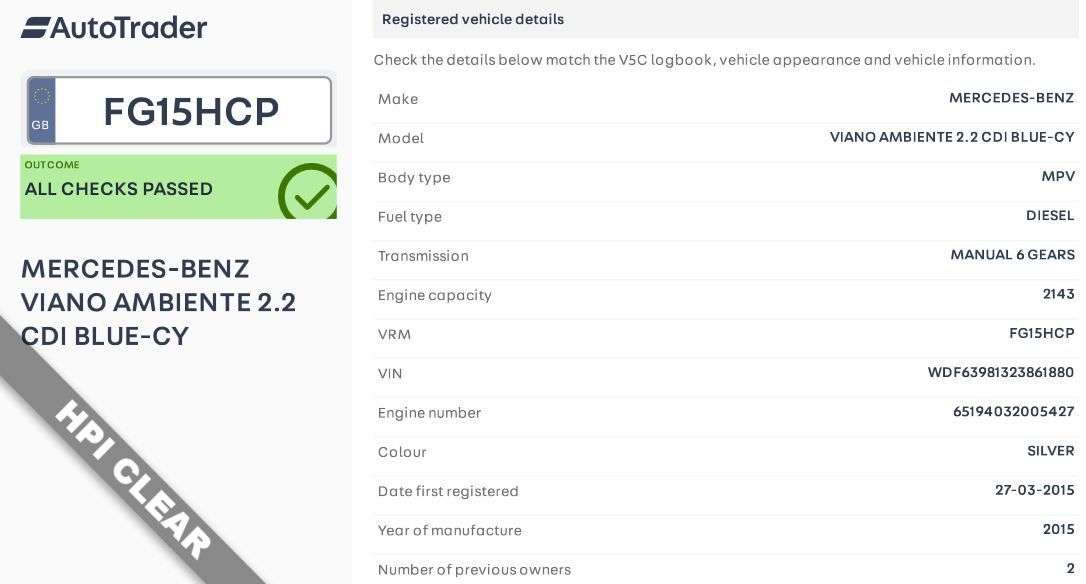Viewport: 1086px width, 584px height.
Task: Click the Year of manufacture 2015 value
Action: tap(1058, 529)
